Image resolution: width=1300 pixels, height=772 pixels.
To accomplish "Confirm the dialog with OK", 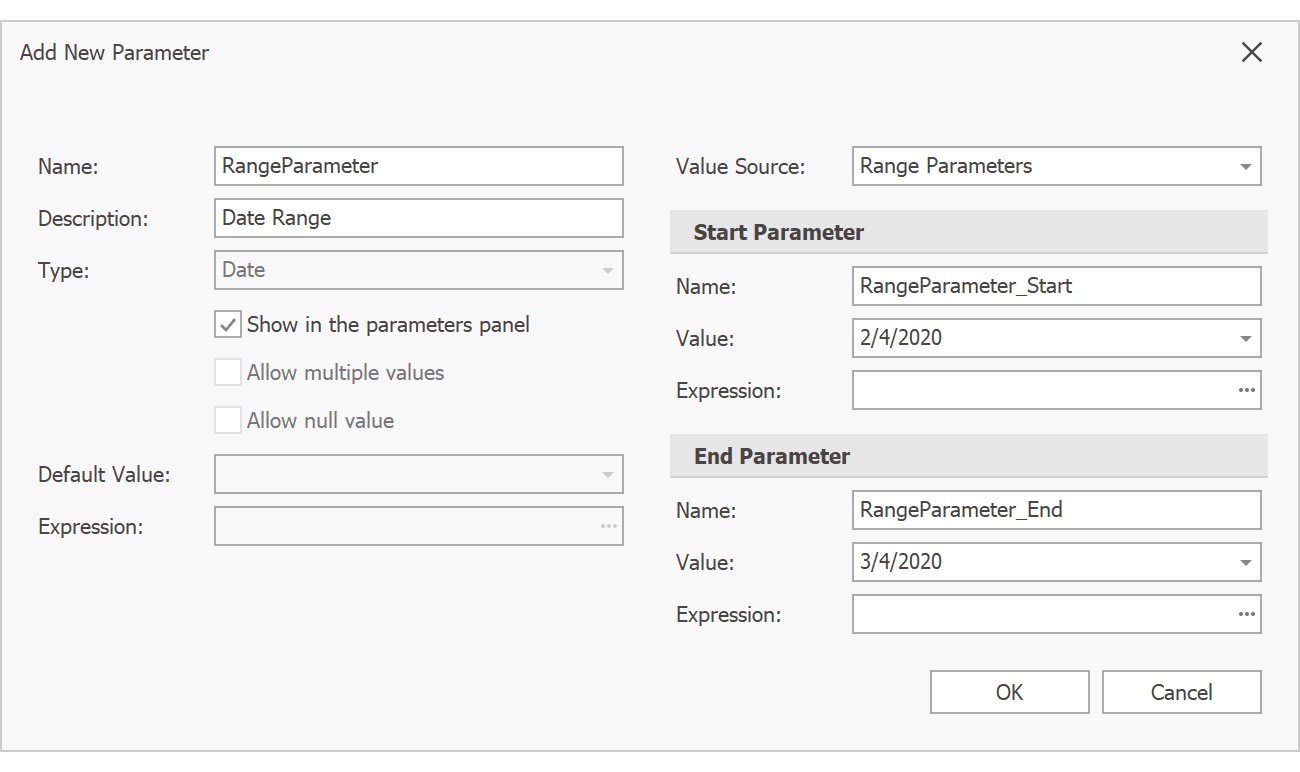I will point(1009,691).
